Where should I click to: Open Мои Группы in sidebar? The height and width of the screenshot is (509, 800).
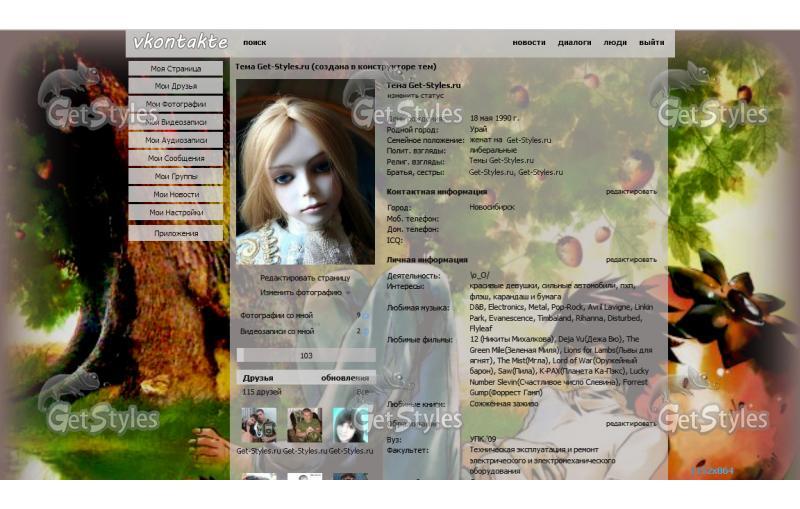(176, 176)
